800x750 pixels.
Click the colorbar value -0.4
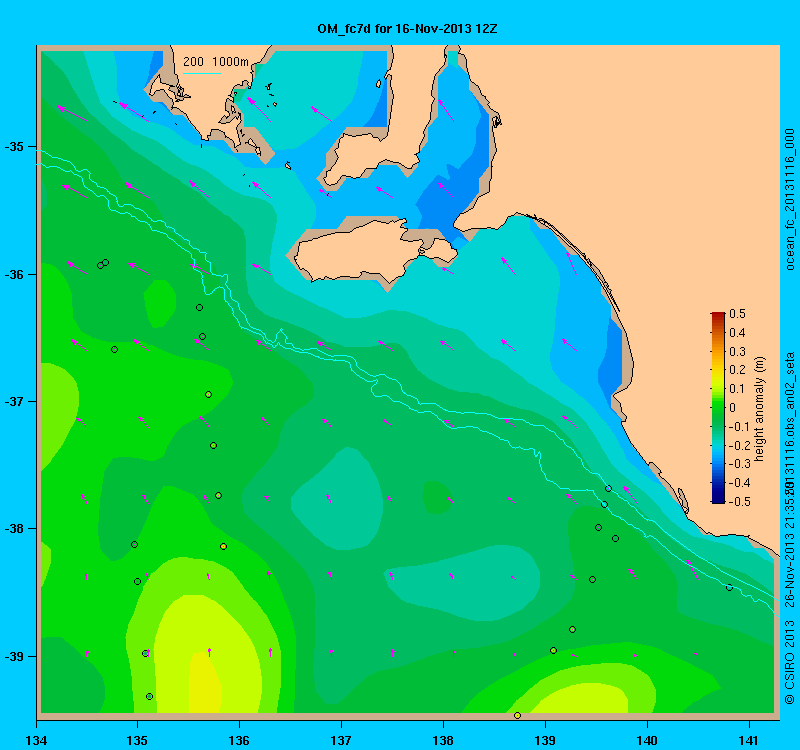click(x=739, y=483)
